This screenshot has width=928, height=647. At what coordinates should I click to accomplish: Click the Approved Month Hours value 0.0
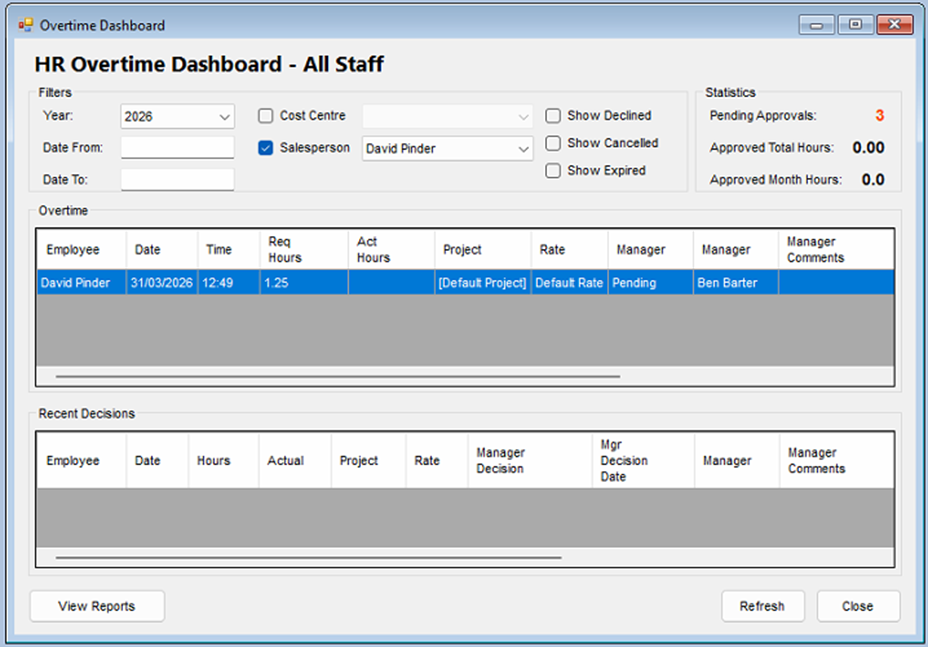coord(873,179)
